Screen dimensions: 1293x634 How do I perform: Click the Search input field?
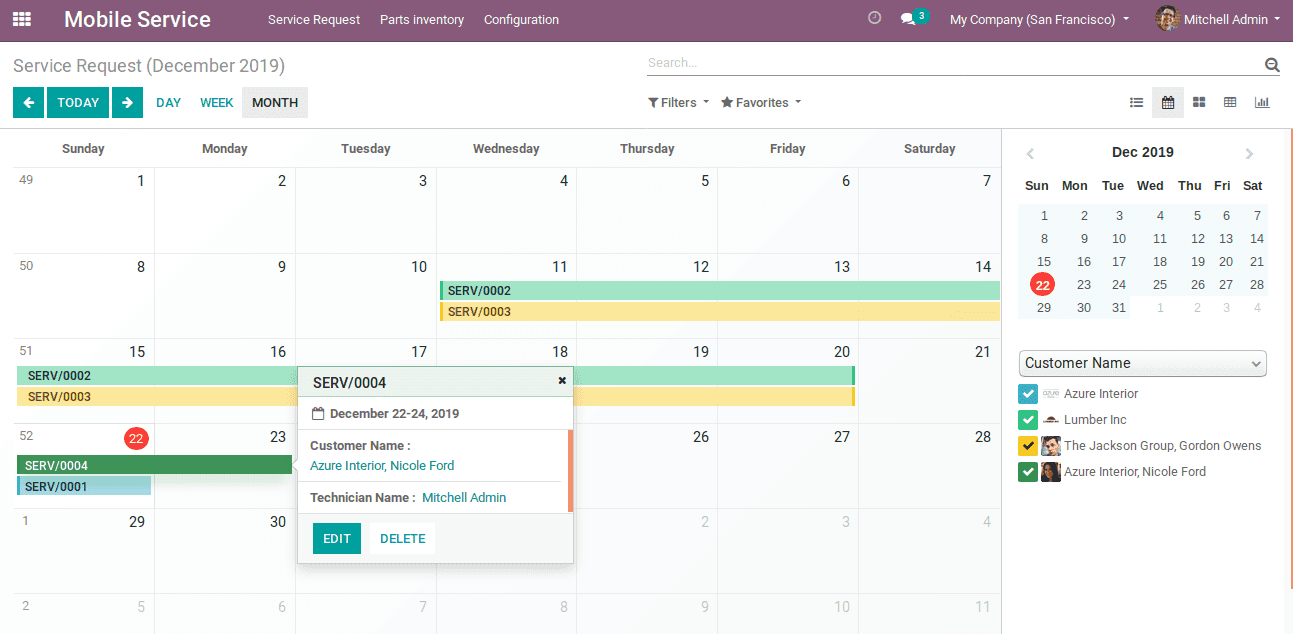(950, 63)
